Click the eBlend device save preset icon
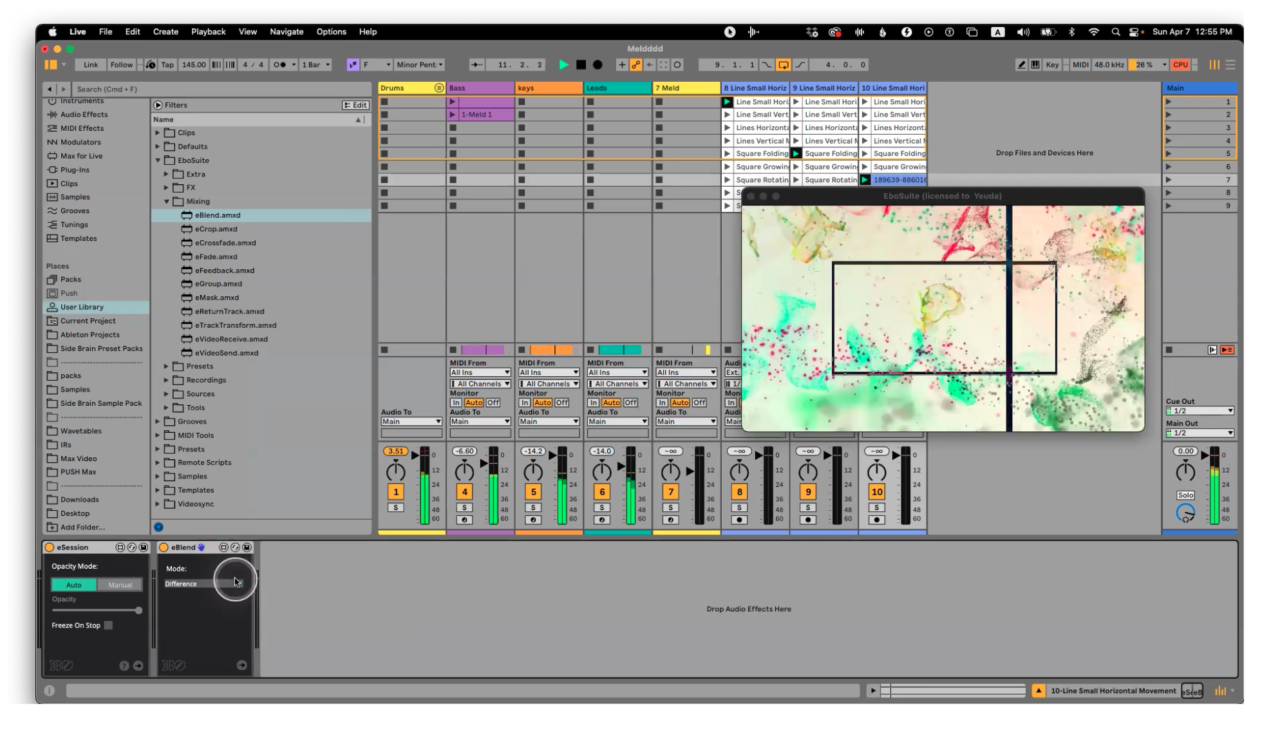The image size is (1280, 751). click(247, 547)
